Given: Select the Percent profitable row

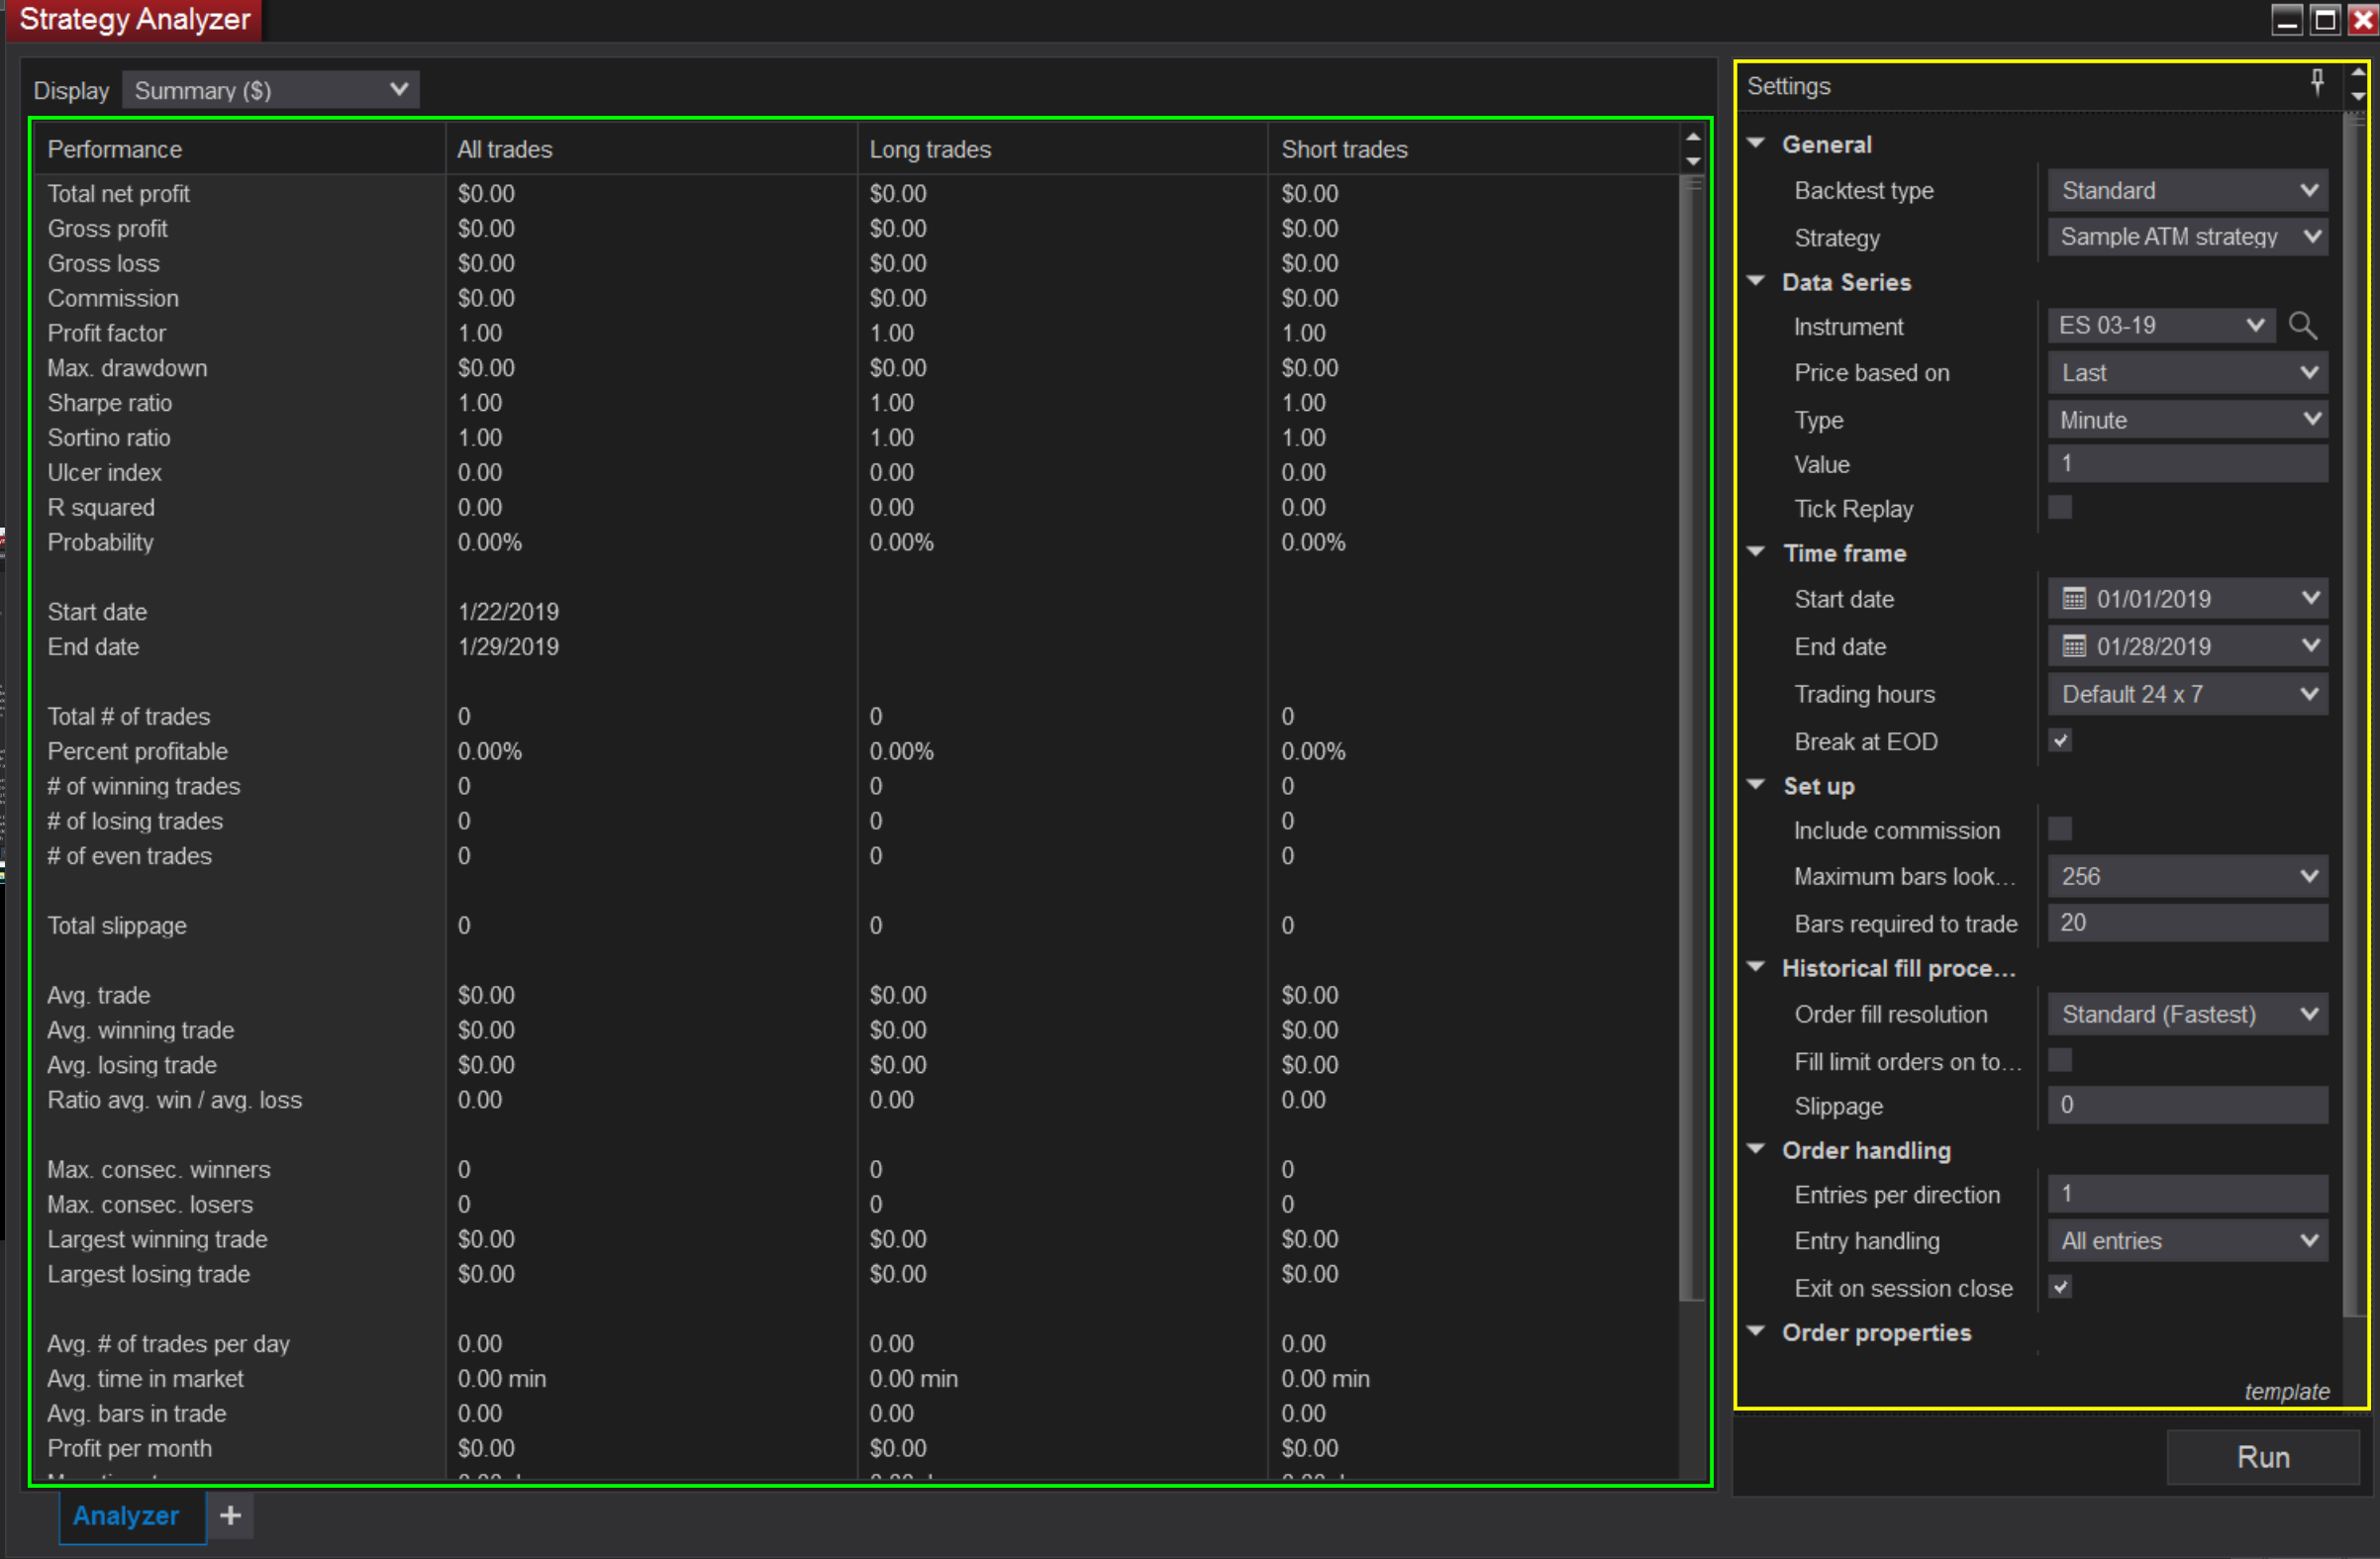Looking at the screenshot, I should 858,752.
